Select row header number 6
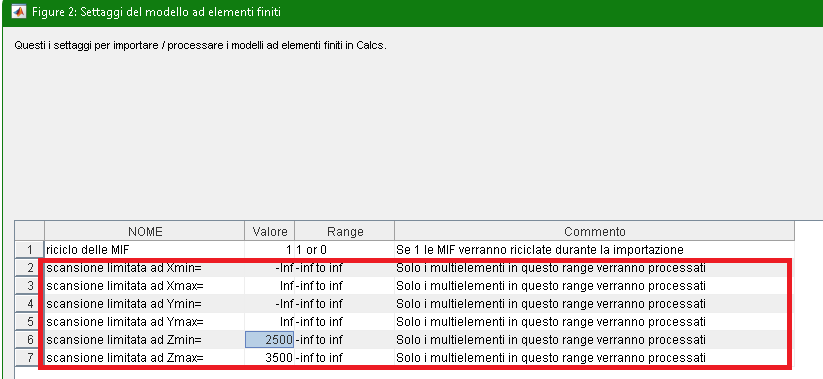823x379 pixels. point(30,340)
